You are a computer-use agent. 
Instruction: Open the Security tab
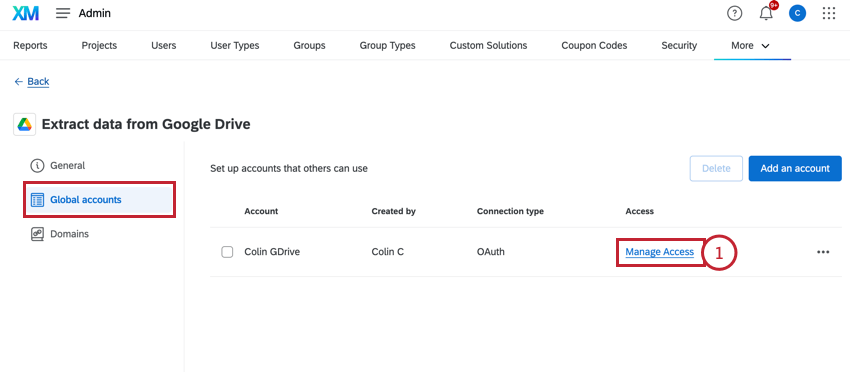[679, 46]
